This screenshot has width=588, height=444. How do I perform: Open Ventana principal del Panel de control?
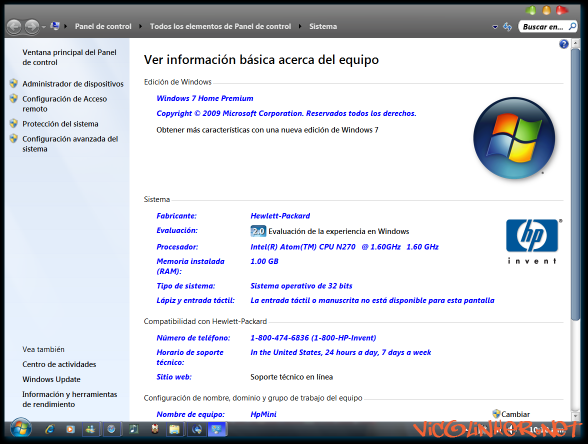coord(69,57)
